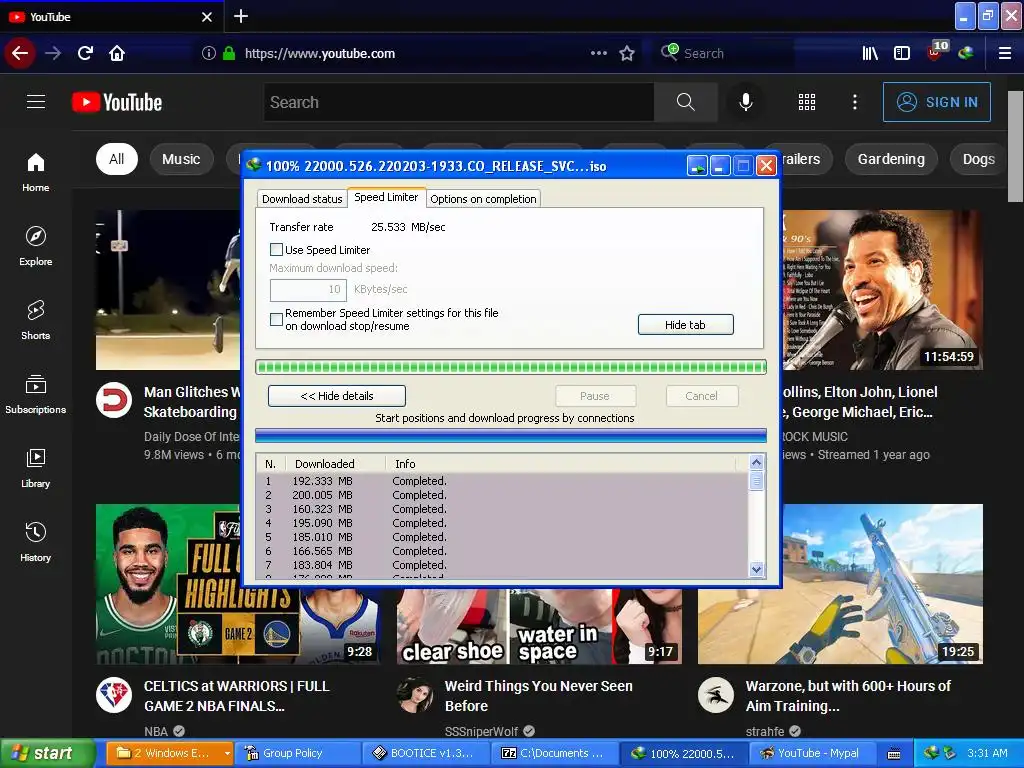Click the YouTube page vertical scrollbar

coord(1016,147)
